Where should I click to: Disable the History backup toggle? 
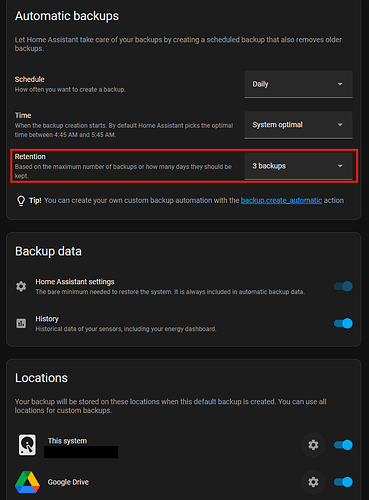tap(343, 323)
